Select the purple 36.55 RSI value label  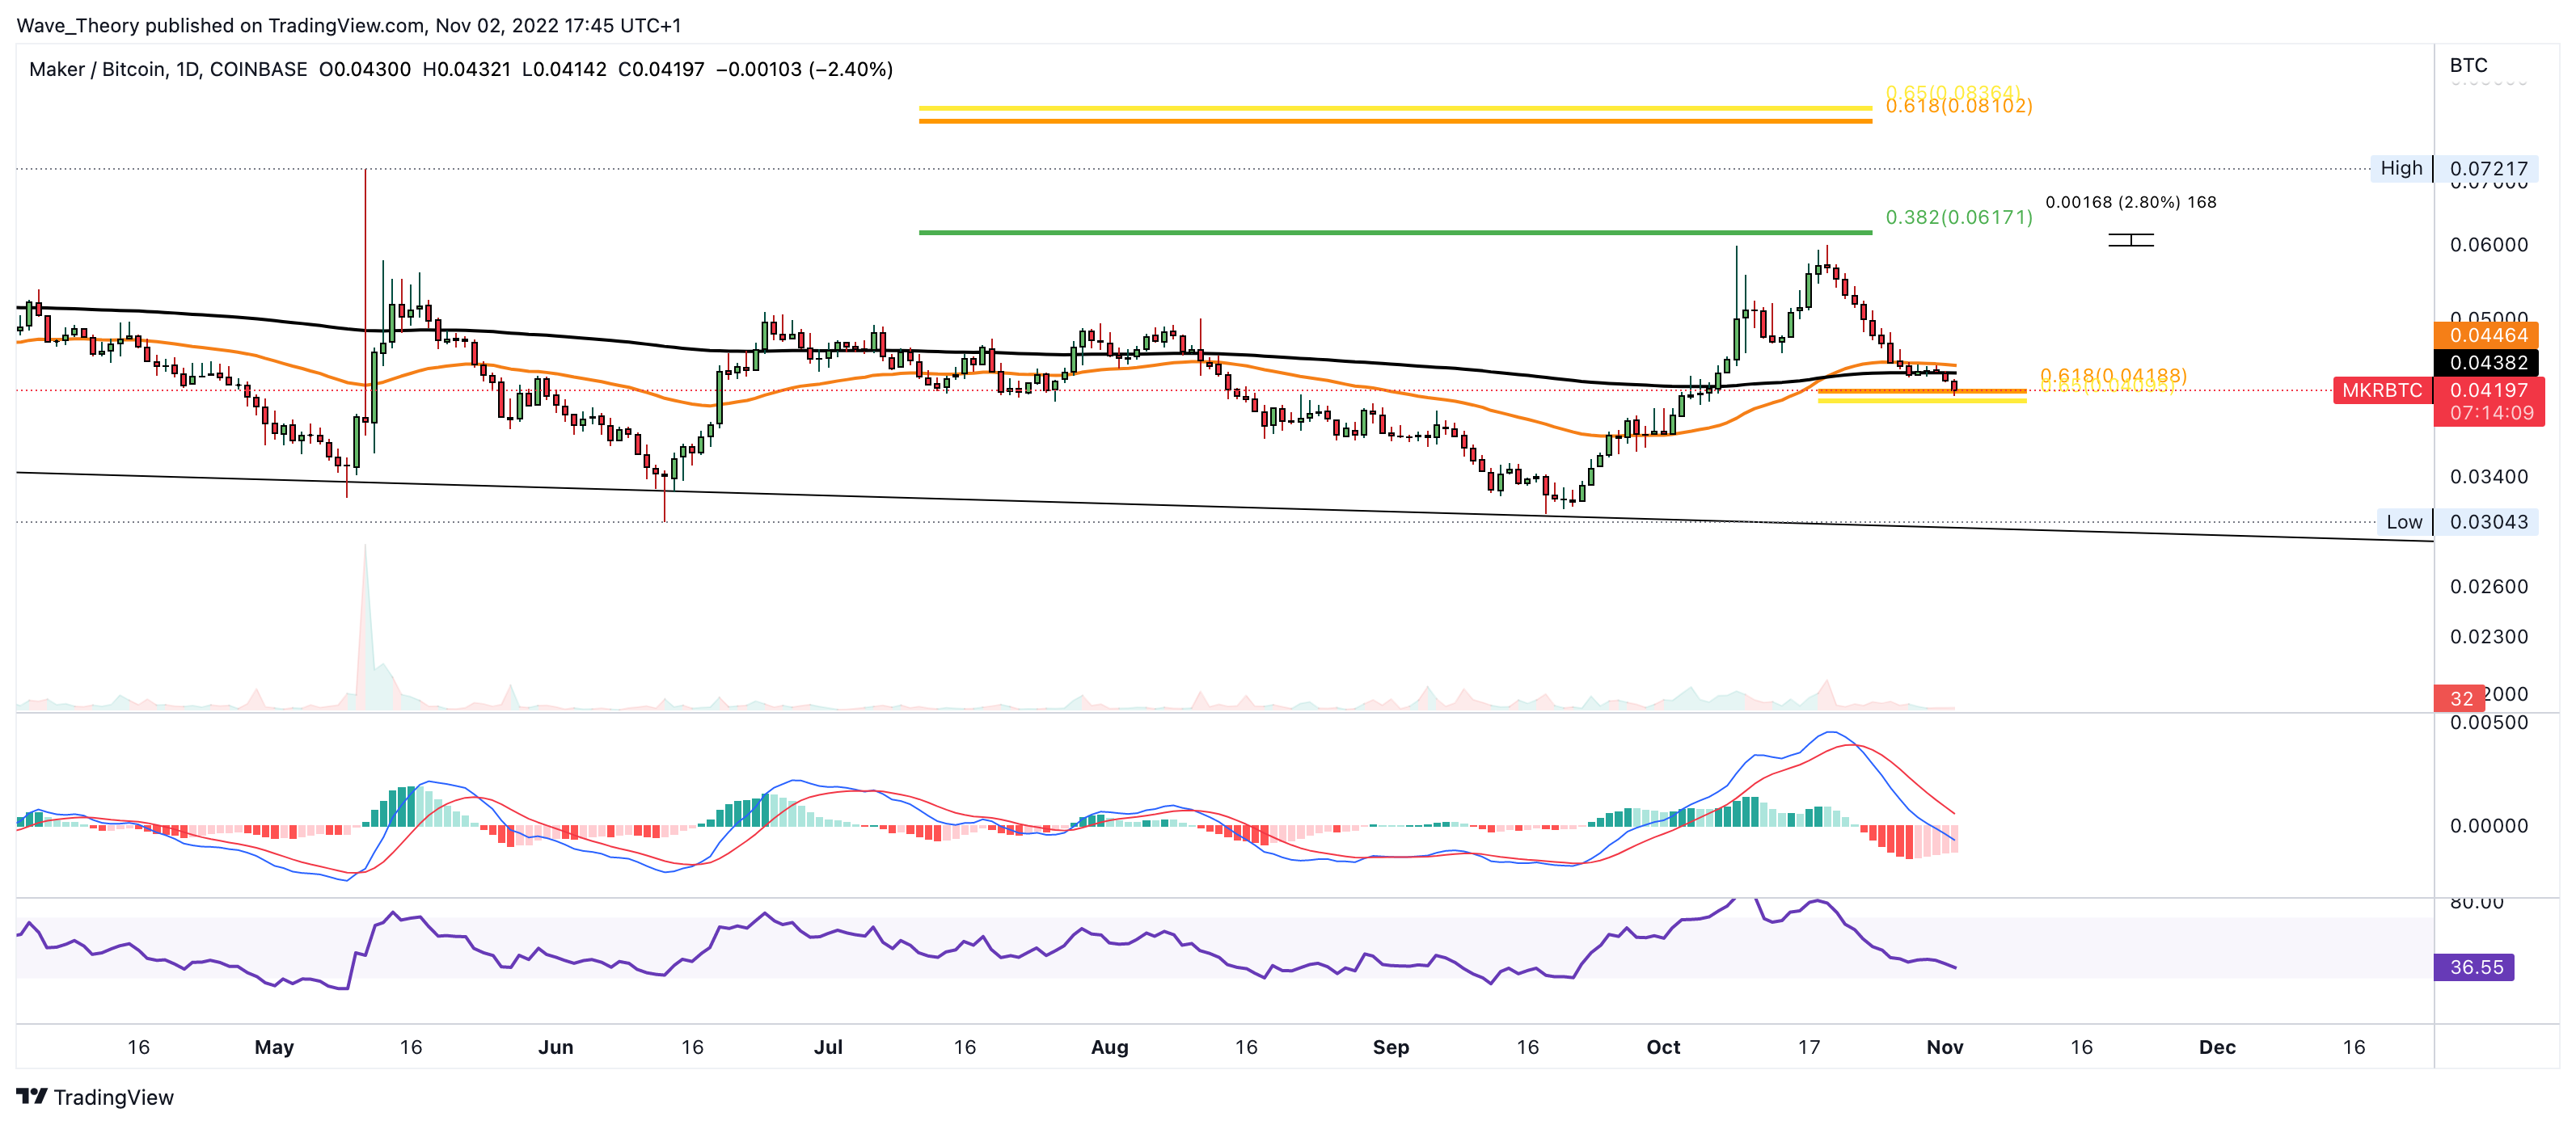coord(2475,967)
